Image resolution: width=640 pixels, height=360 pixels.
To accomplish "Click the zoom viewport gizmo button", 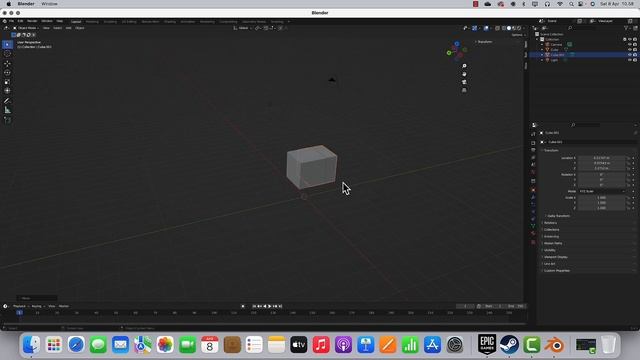I will [464, 66].
